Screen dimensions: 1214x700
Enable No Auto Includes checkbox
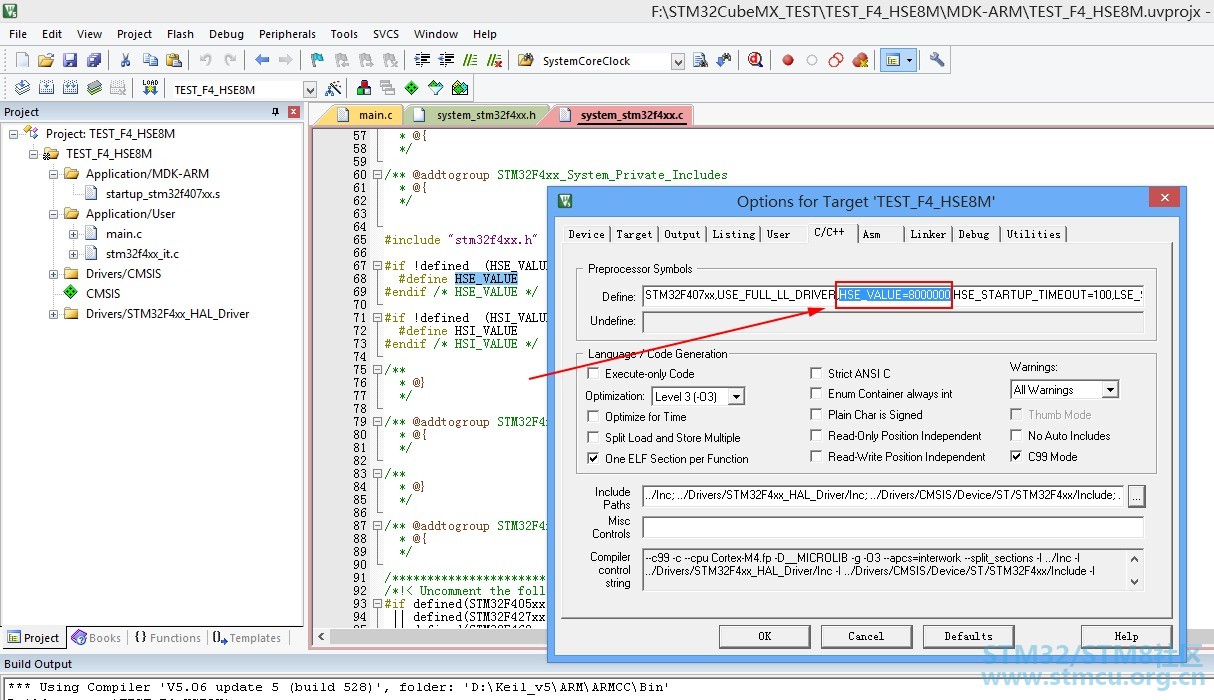click(x=1018, y=436)
